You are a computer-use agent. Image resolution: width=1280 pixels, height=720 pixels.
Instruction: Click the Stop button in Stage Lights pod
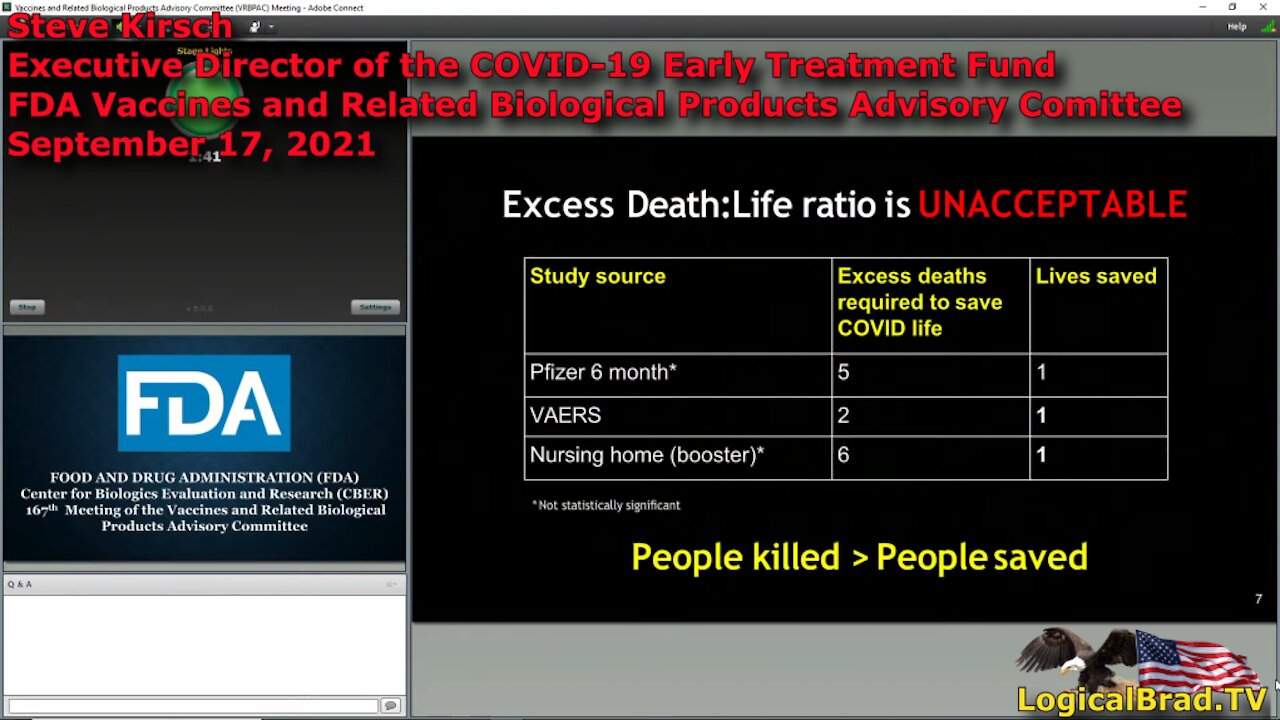pos(27,307)
